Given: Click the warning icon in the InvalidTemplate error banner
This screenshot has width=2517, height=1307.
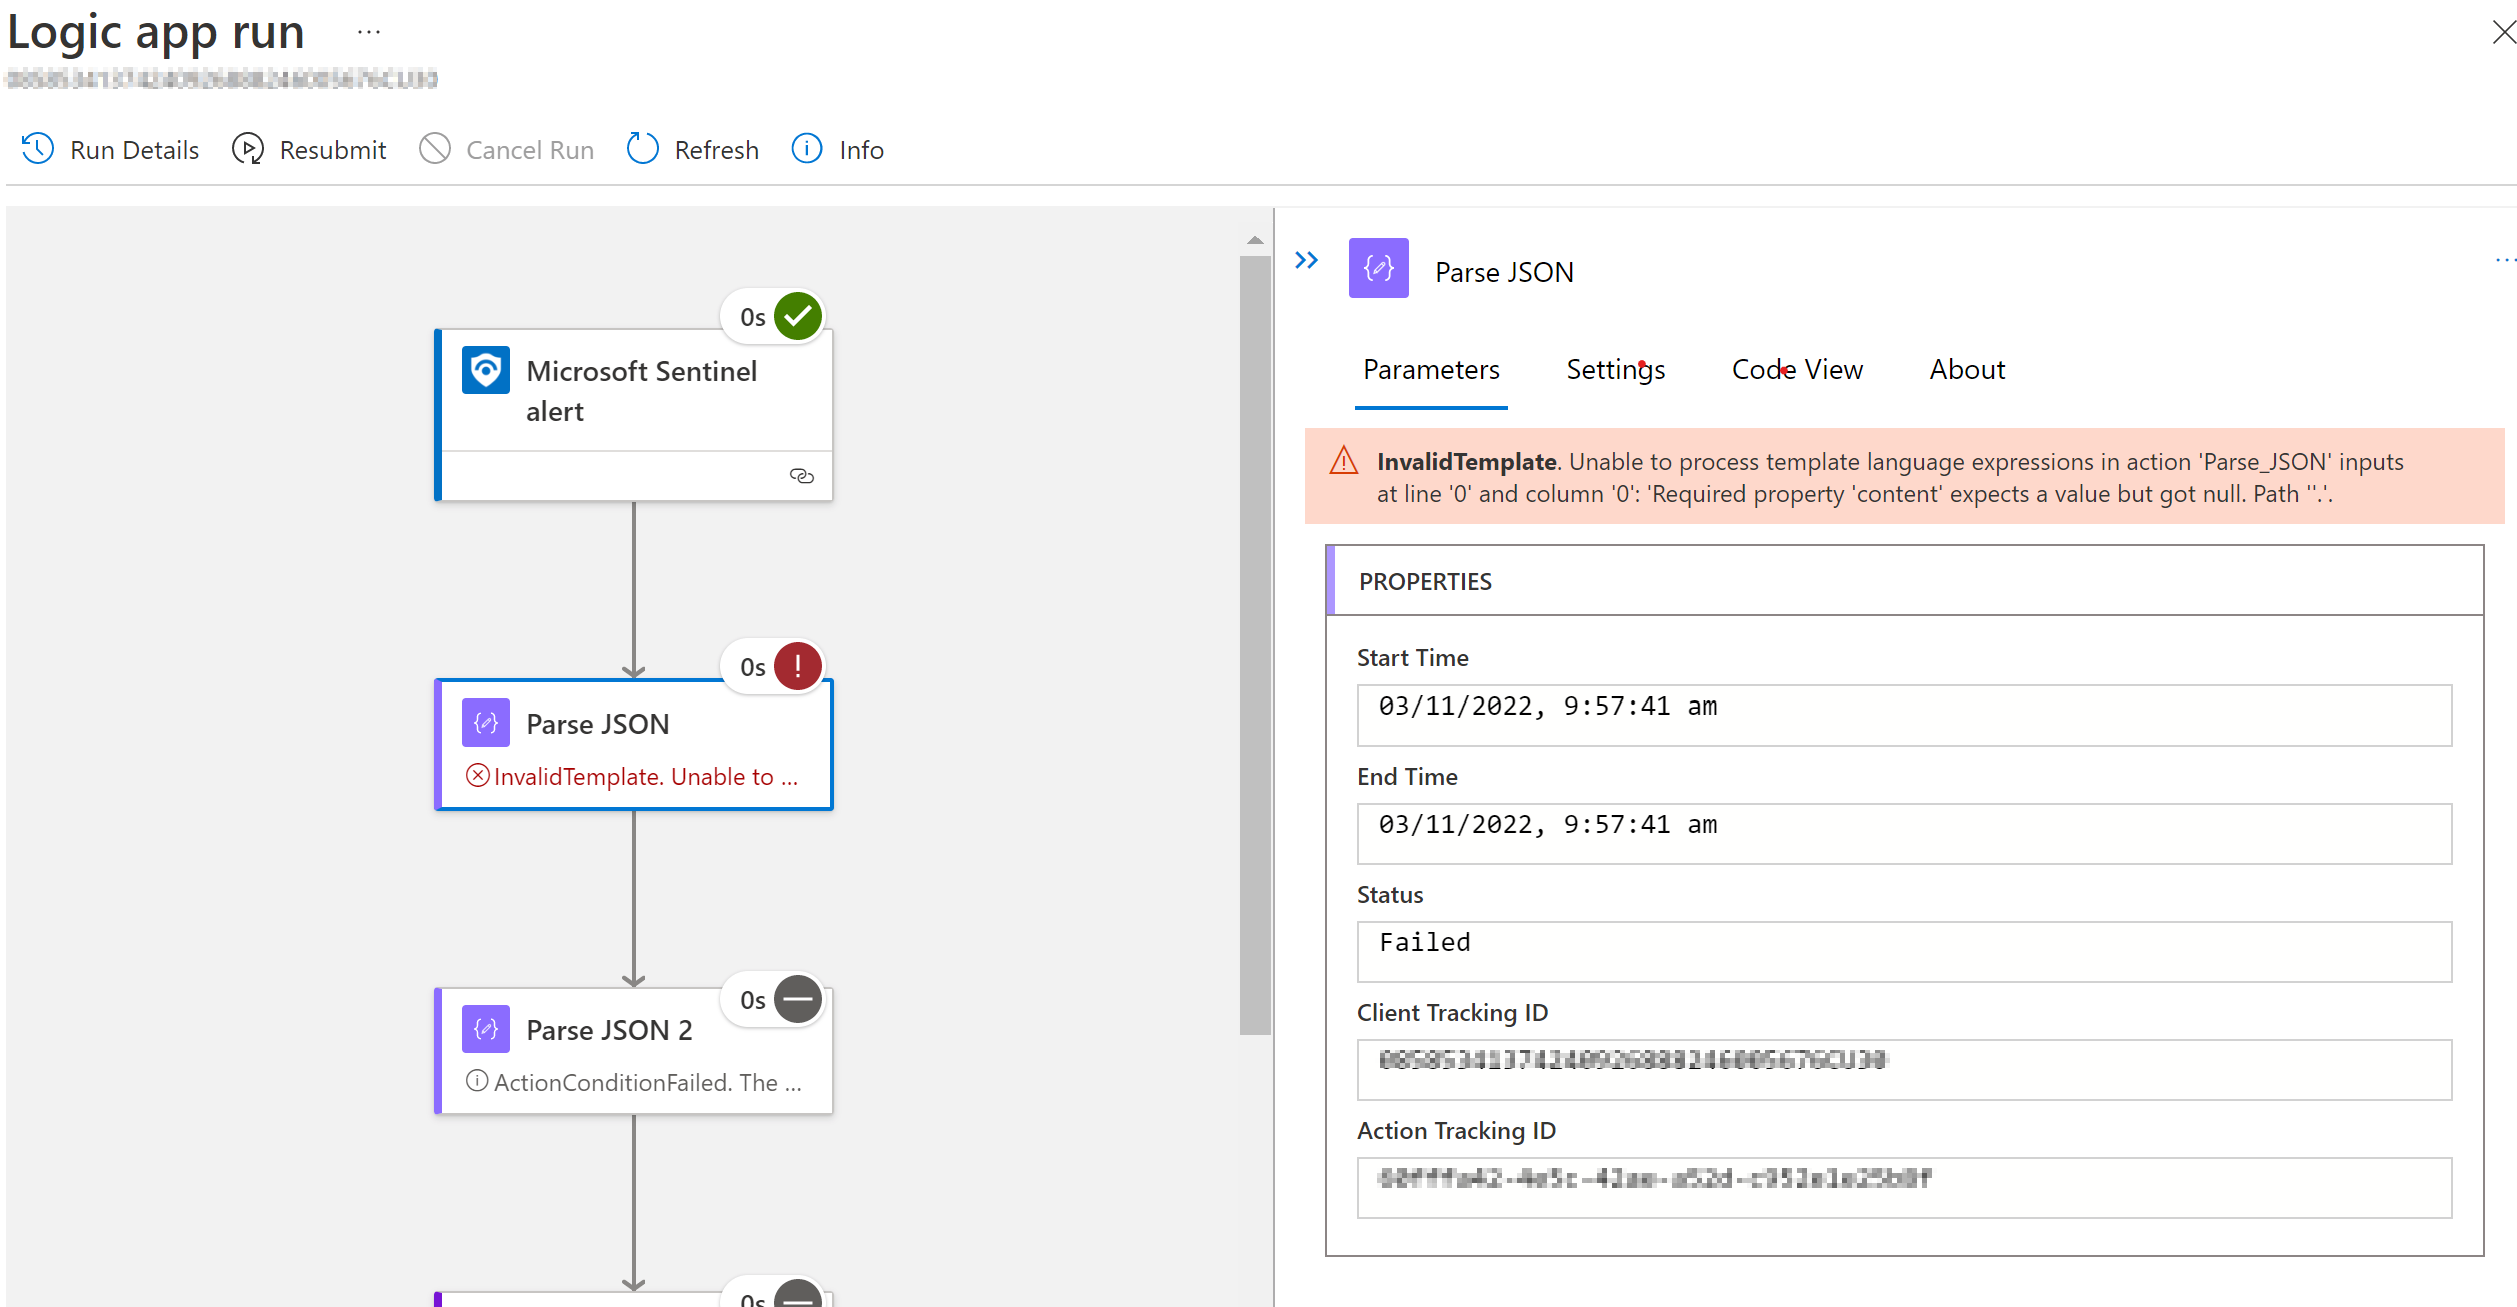Looking at the screenshot, I should [1343, 461].
